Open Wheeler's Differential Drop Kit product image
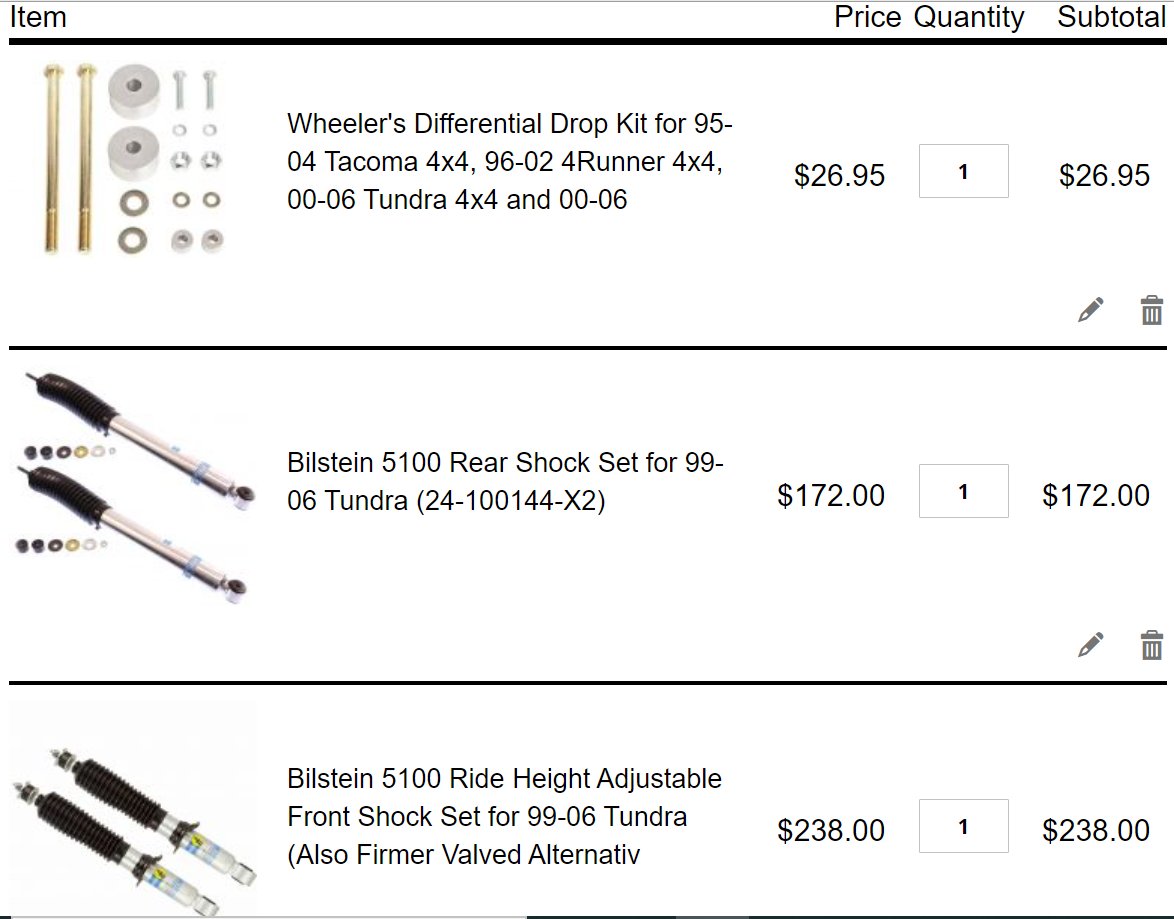 click(134, 160)
